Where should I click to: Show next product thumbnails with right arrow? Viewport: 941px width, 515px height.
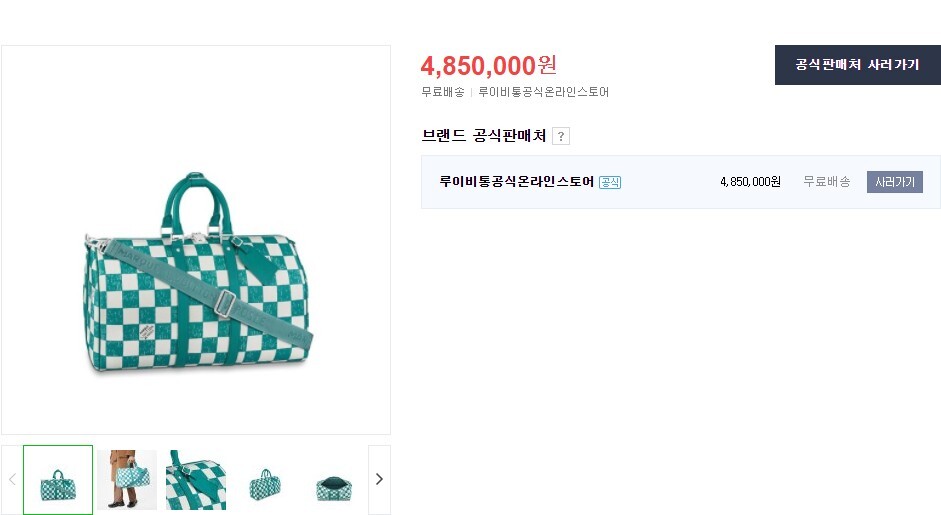379,479
